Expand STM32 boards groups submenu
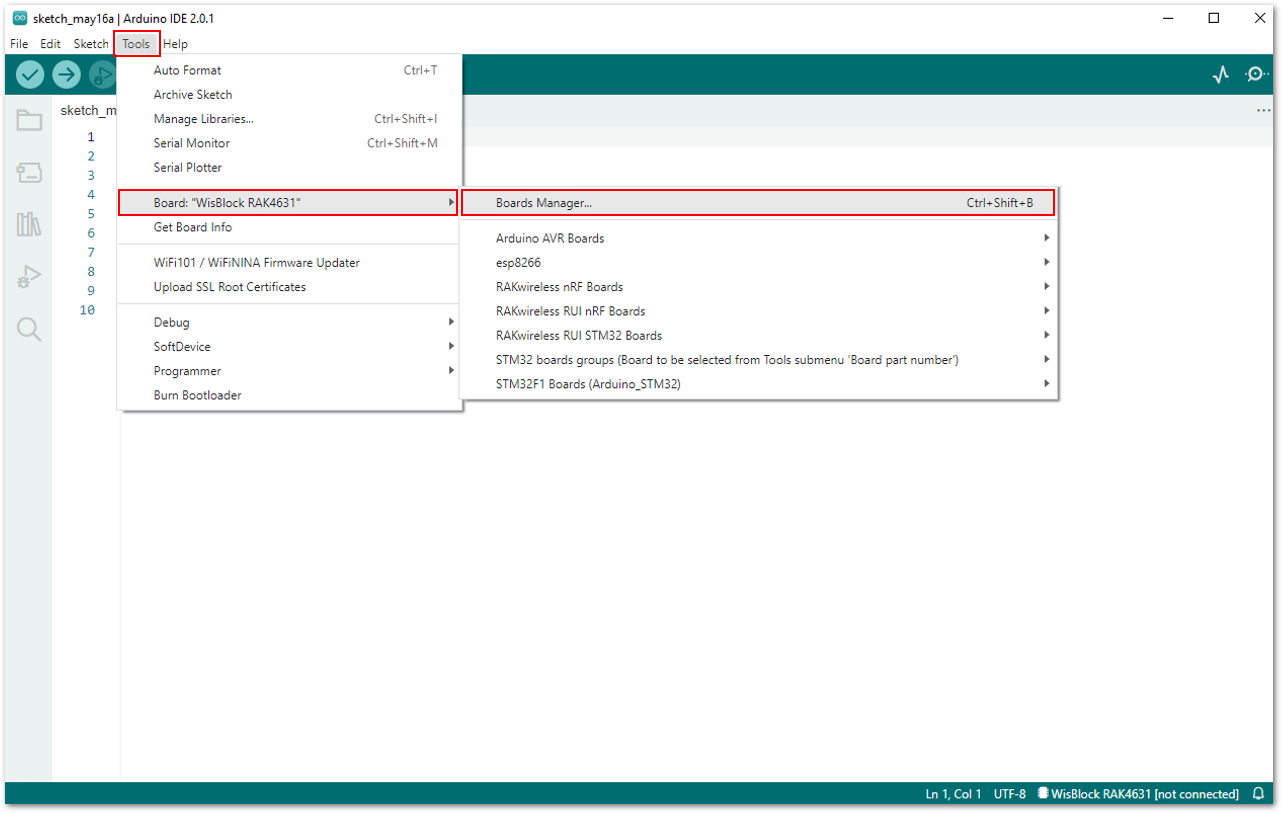 click(x=758, y=360)
